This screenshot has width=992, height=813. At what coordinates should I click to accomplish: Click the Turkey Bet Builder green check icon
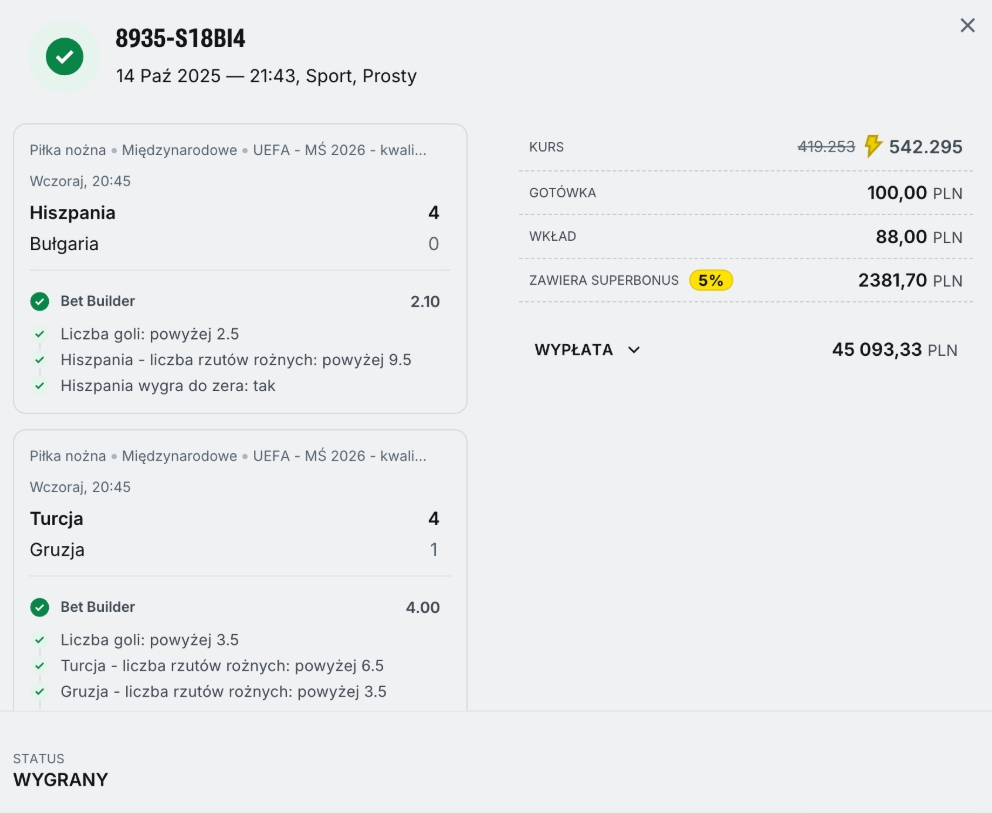pyautogui.click(x=40, y=607)
